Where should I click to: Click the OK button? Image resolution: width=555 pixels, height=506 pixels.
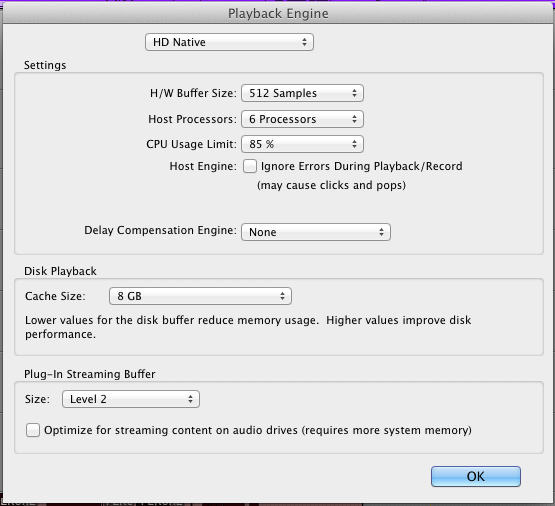pos(476,476)
